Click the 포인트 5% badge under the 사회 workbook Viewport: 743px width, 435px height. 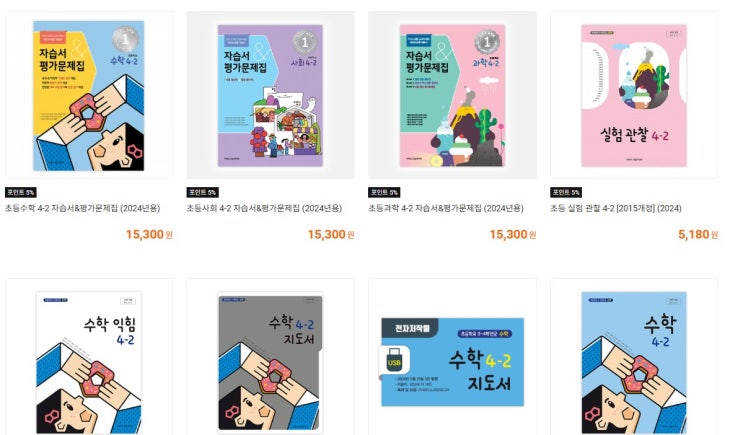202,192
